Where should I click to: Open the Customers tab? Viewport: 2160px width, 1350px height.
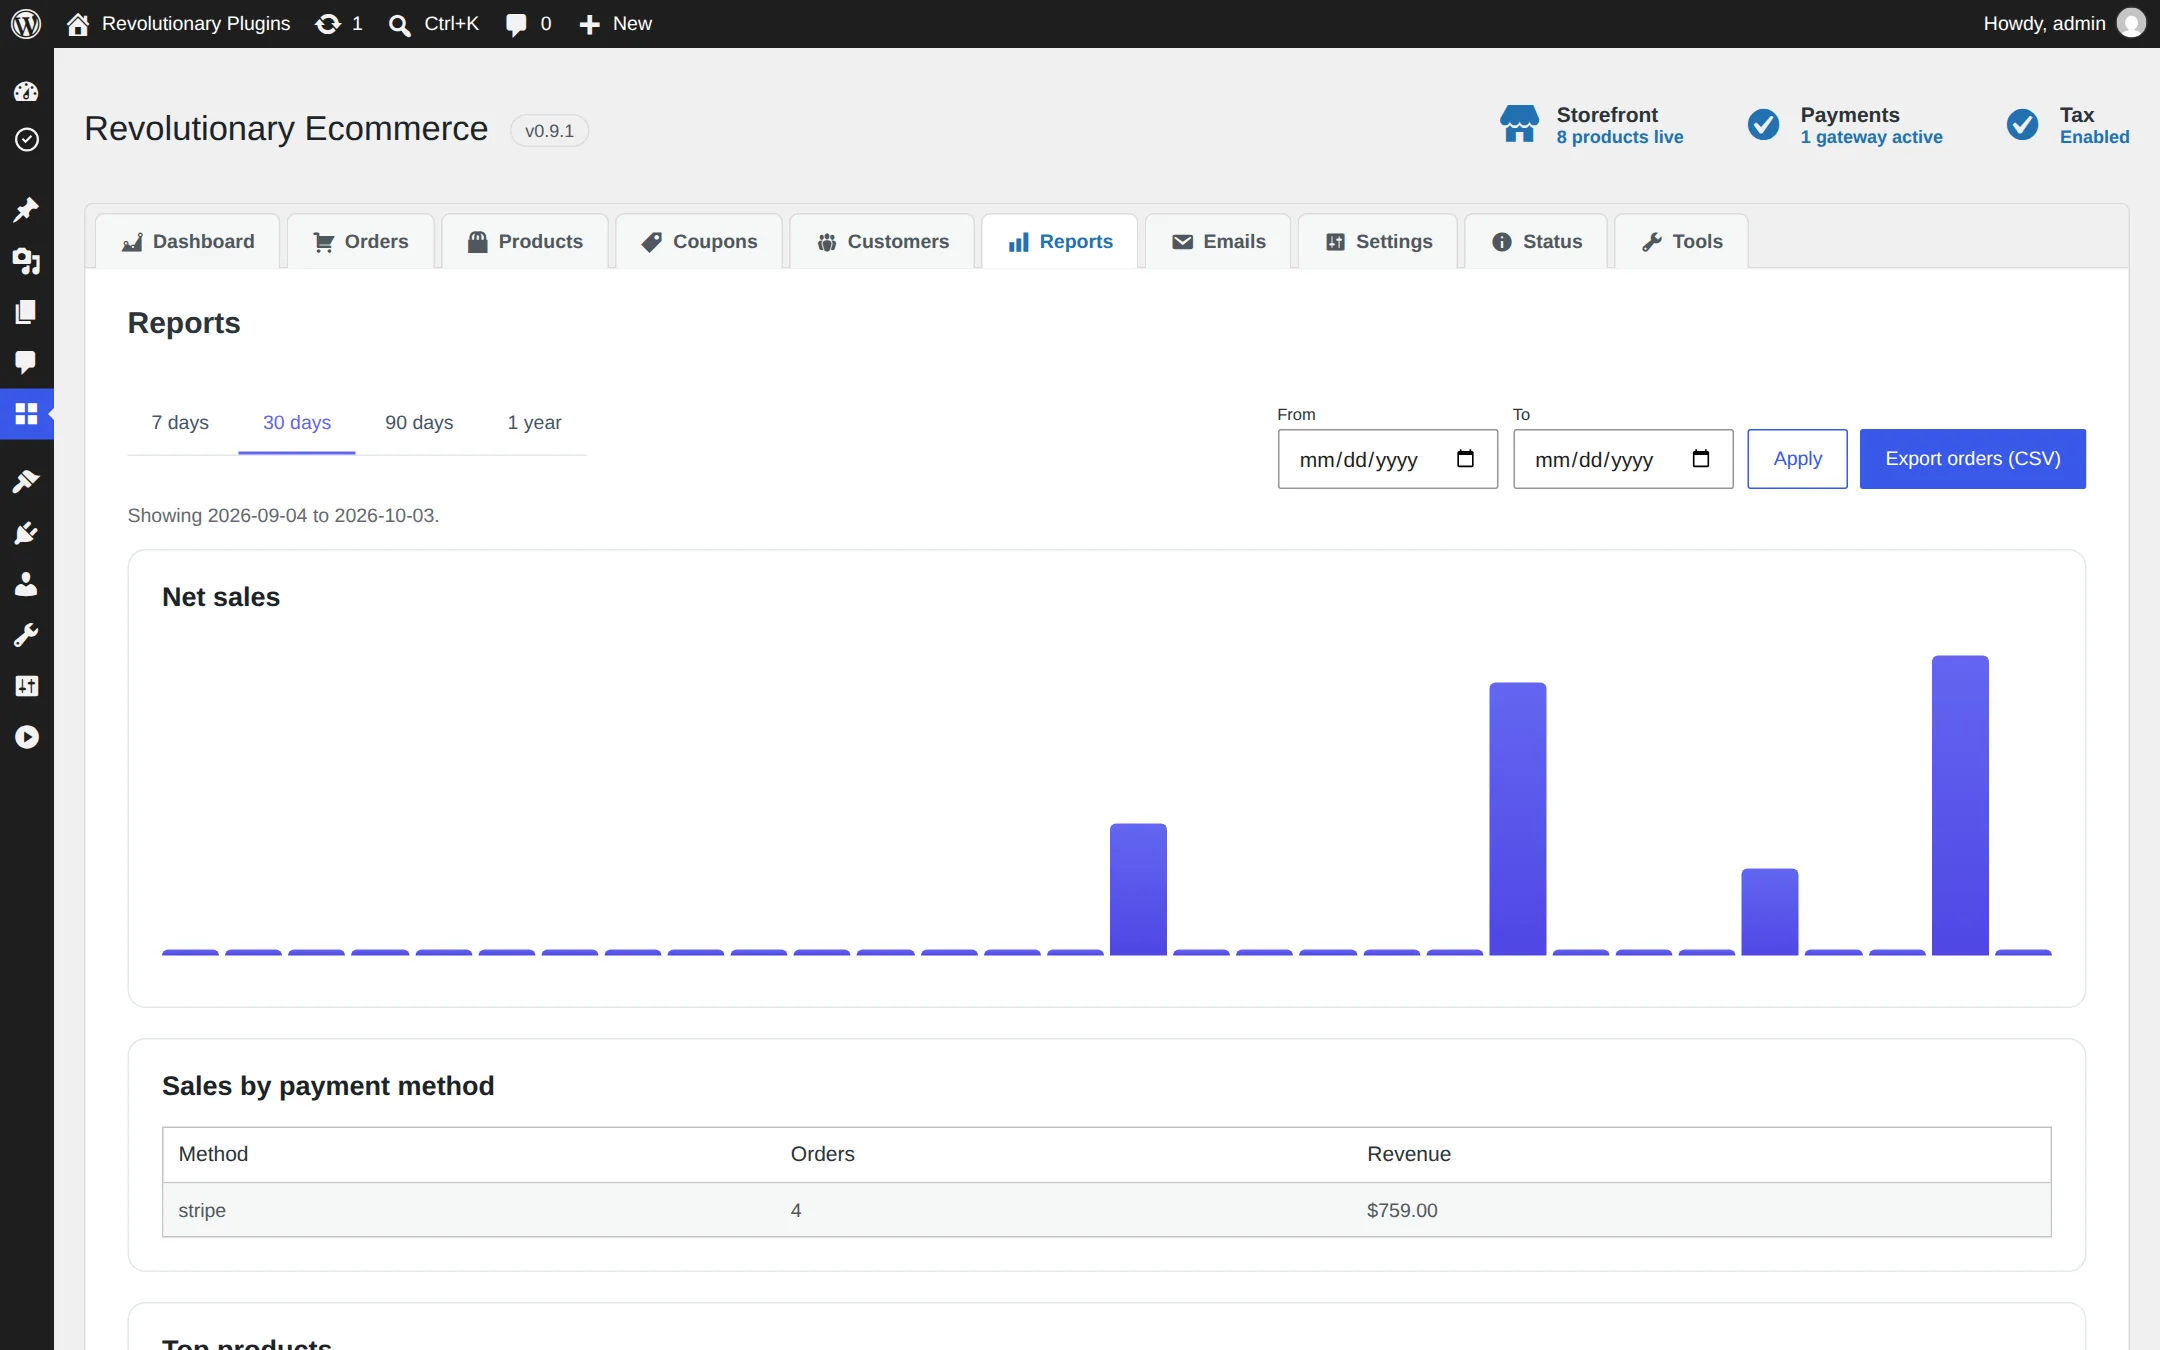pos(882,241)
